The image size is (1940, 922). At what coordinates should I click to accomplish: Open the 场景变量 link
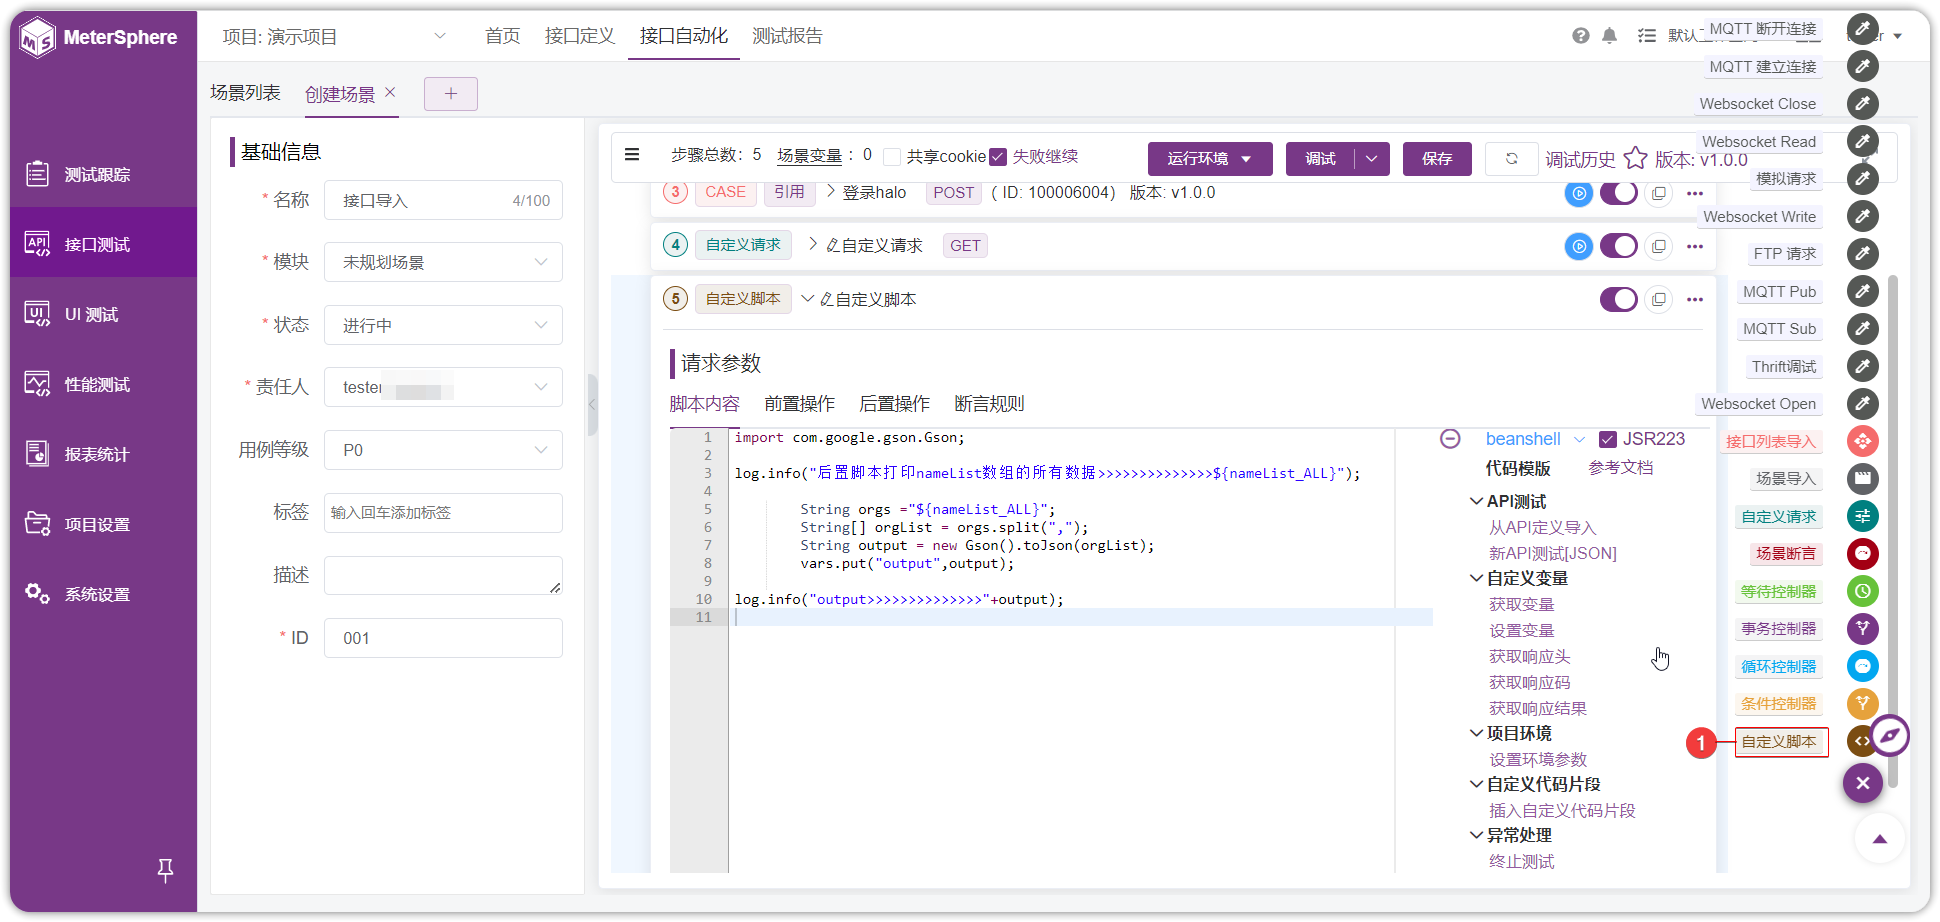(x=810, y=156)
